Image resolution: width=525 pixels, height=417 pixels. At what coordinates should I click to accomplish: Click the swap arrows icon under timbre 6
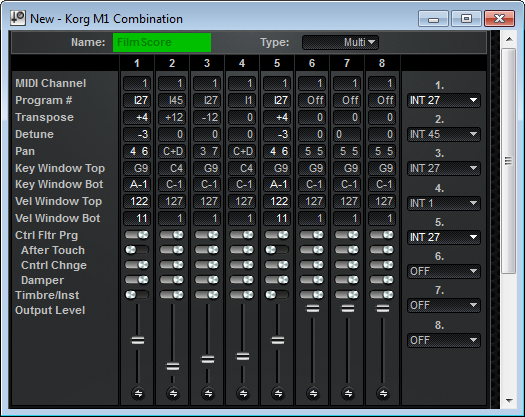click(x=313, y=393)
